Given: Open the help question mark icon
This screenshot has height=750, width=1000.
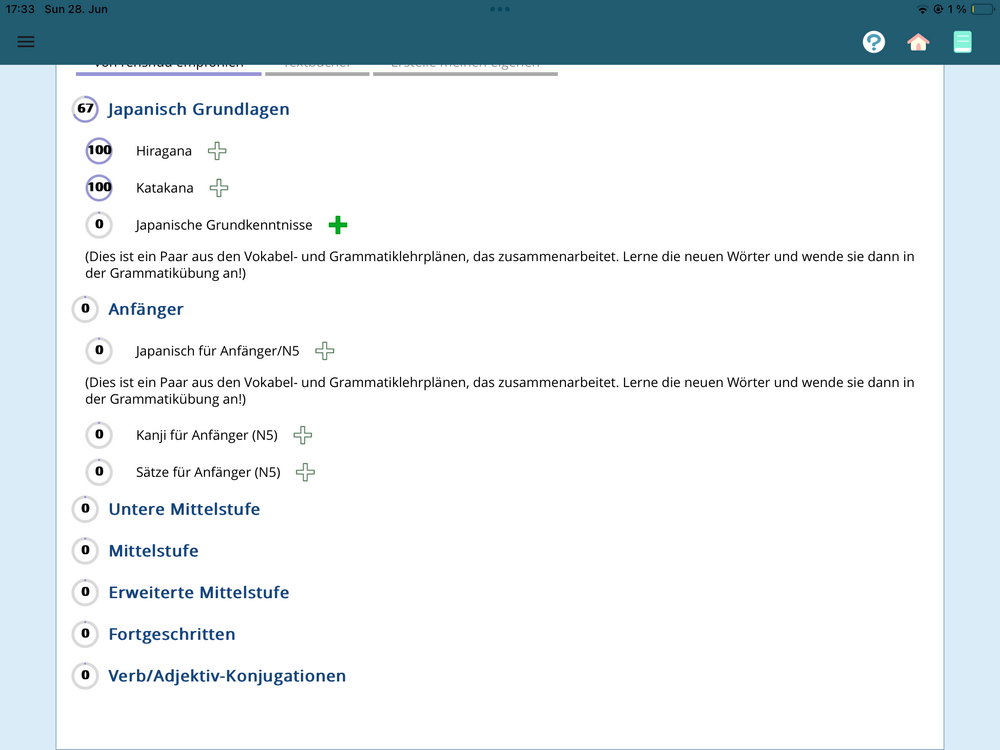Looking at the screenshot, I should tap(874, 42).
